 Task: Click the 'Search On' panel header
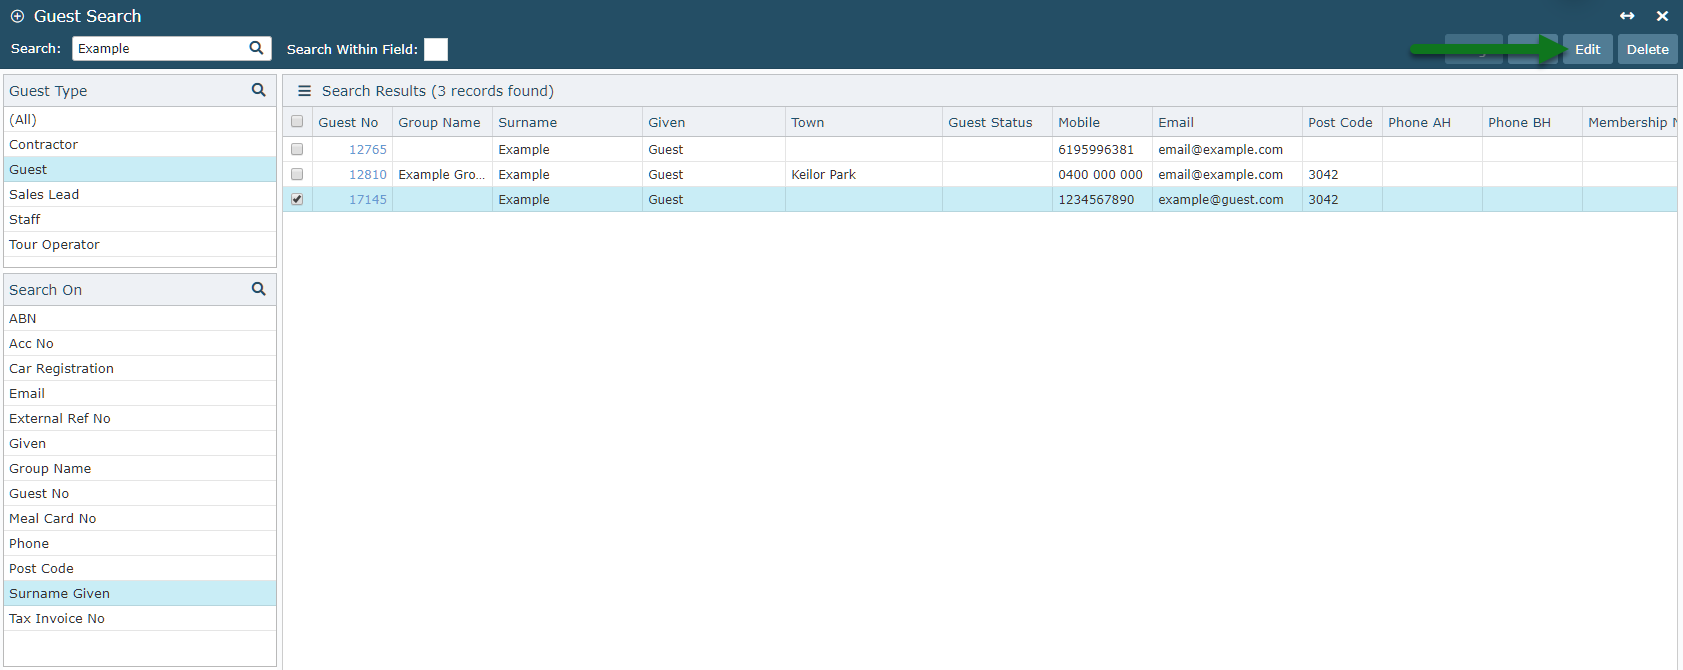140,289
